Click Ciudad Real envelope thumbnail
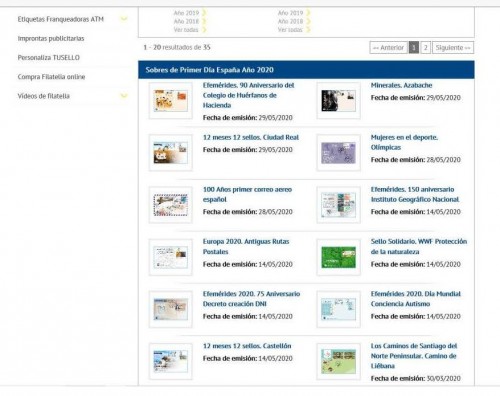 tap(171, 153)
